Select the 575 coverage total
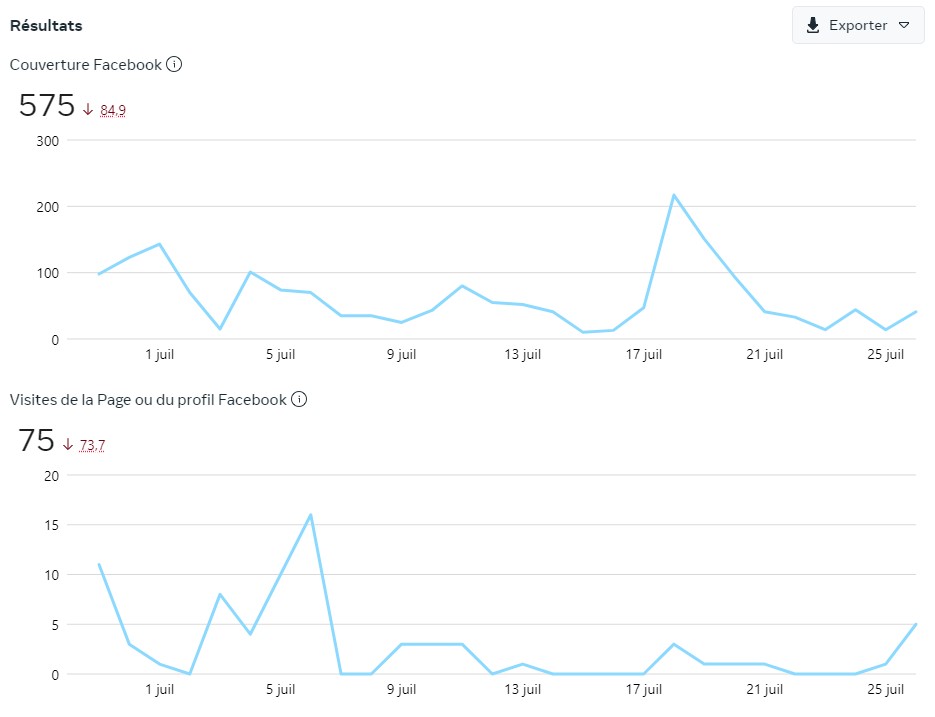 47,106
